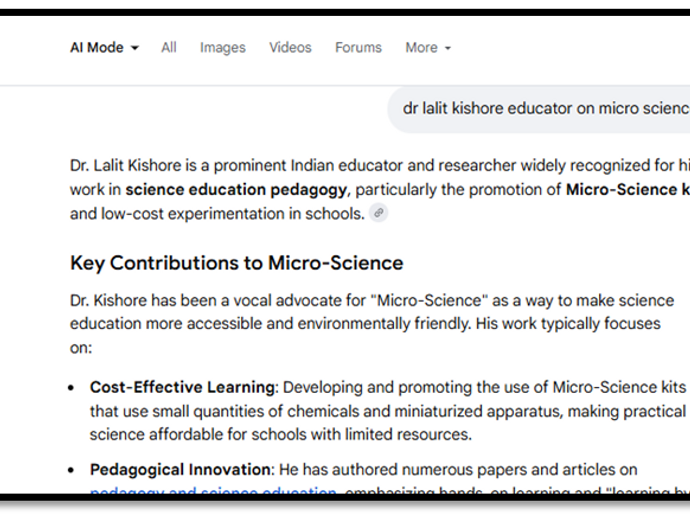Open the pedagogy and science education link

point(212,490)
